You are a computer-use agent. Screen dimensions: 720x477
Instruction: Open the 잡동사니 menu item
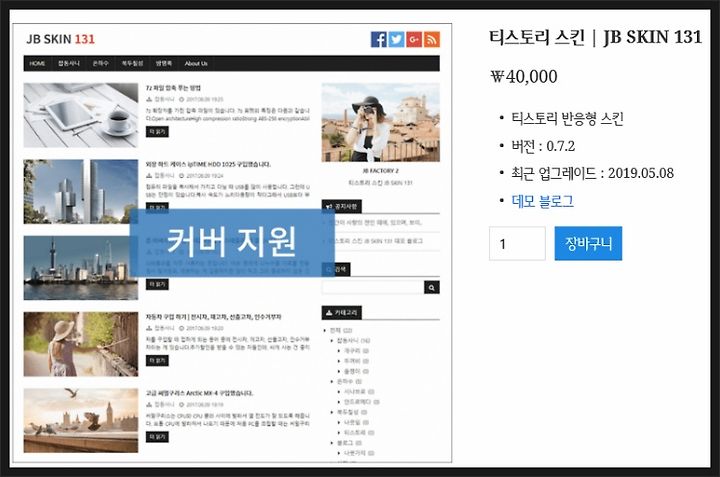(x=69, y=63)
